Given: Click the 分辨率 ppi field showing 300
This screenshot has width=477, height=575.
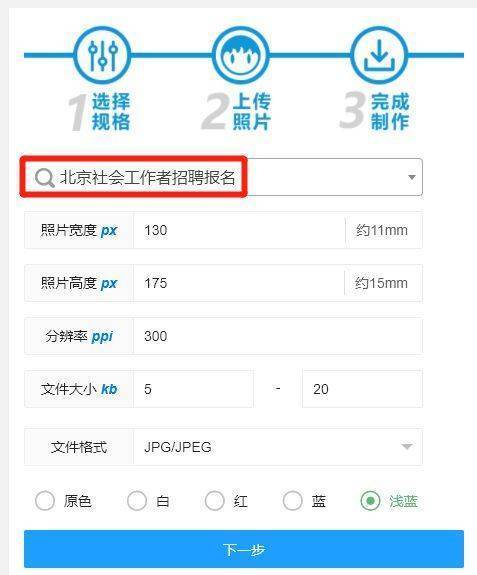Looking at the screenshot, I should (x=278, y=336).
